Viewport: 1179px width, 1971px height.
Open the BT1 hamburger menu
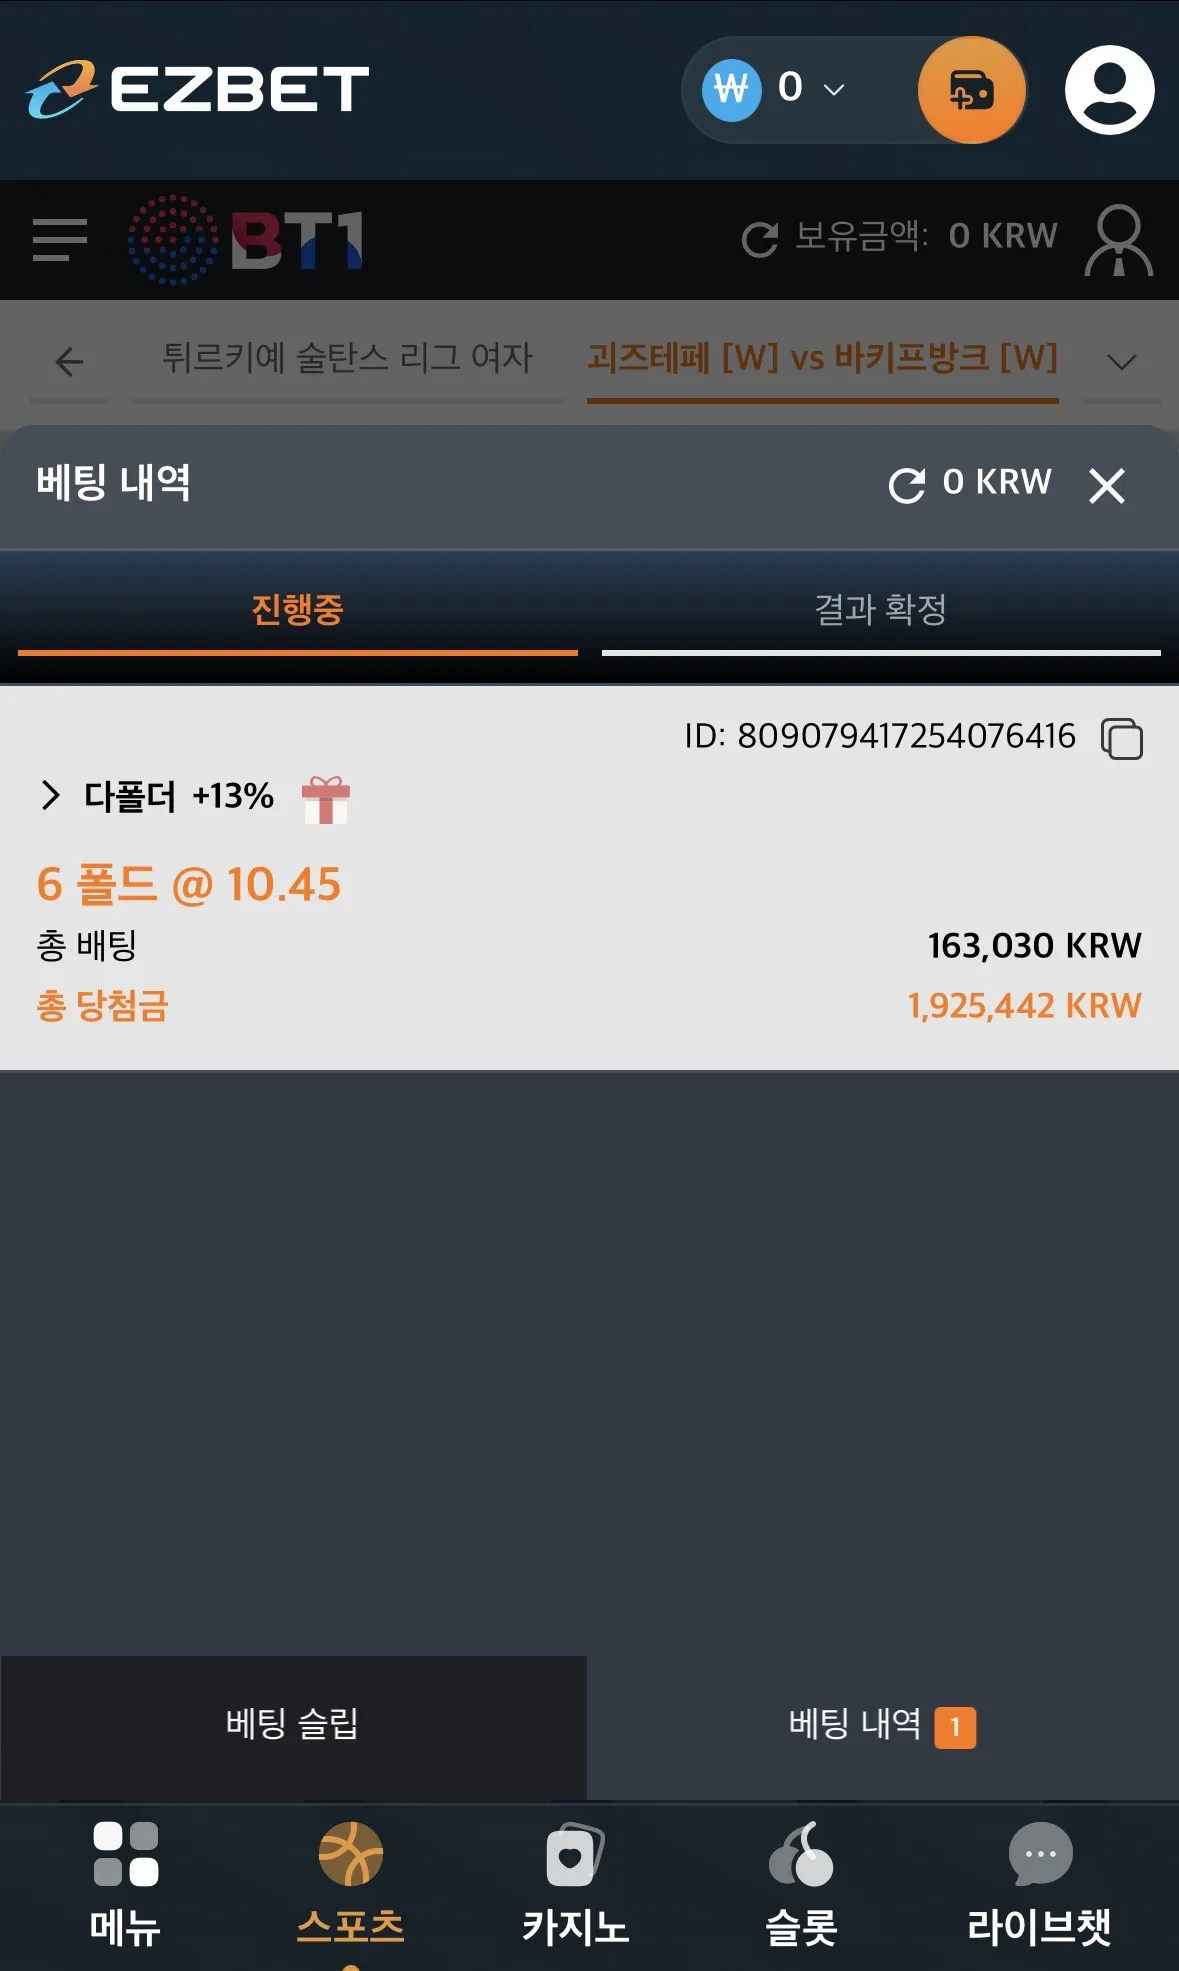(60, 240)
